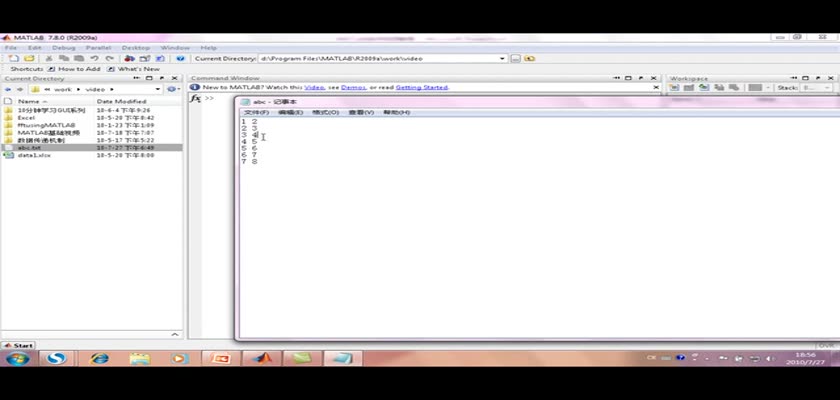Expand the work video address bar dropdown
Screen dimensions: 840x400
pos(158,89)
